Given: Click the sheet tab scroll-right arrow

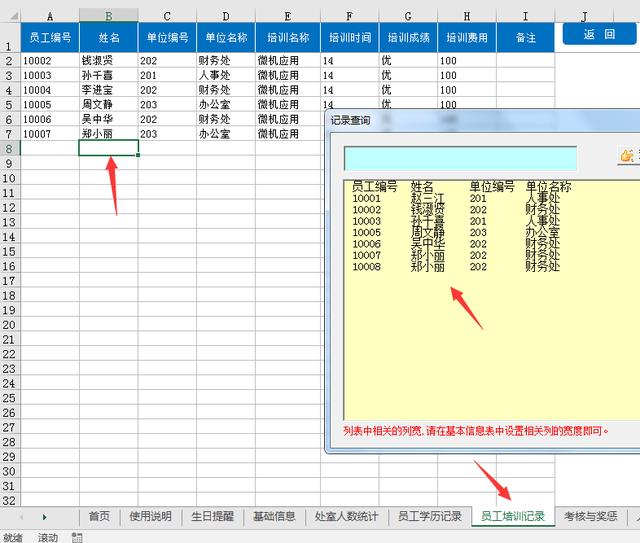Looking at the screenshot, I should pyautogui.click(x=44, y=517).
